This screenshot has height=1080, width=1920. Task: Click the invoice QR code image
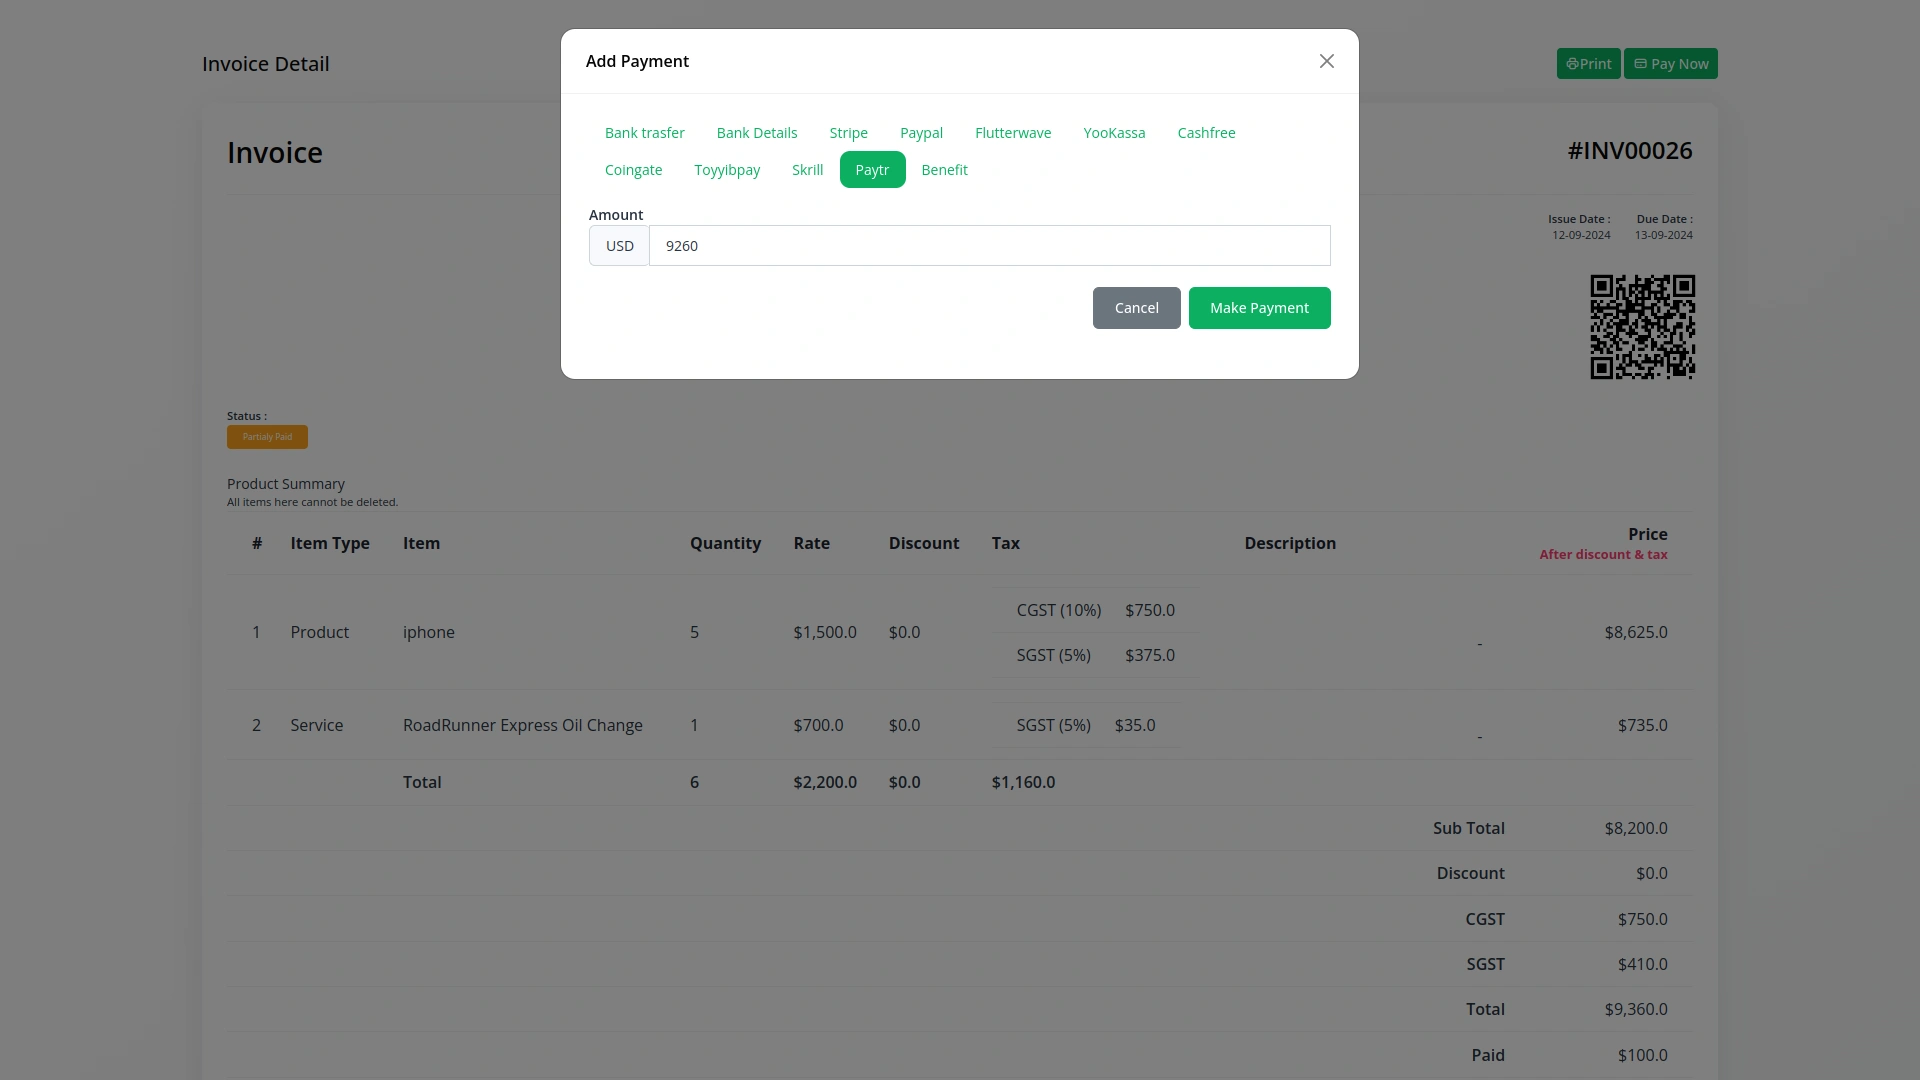click(1642, 327)
